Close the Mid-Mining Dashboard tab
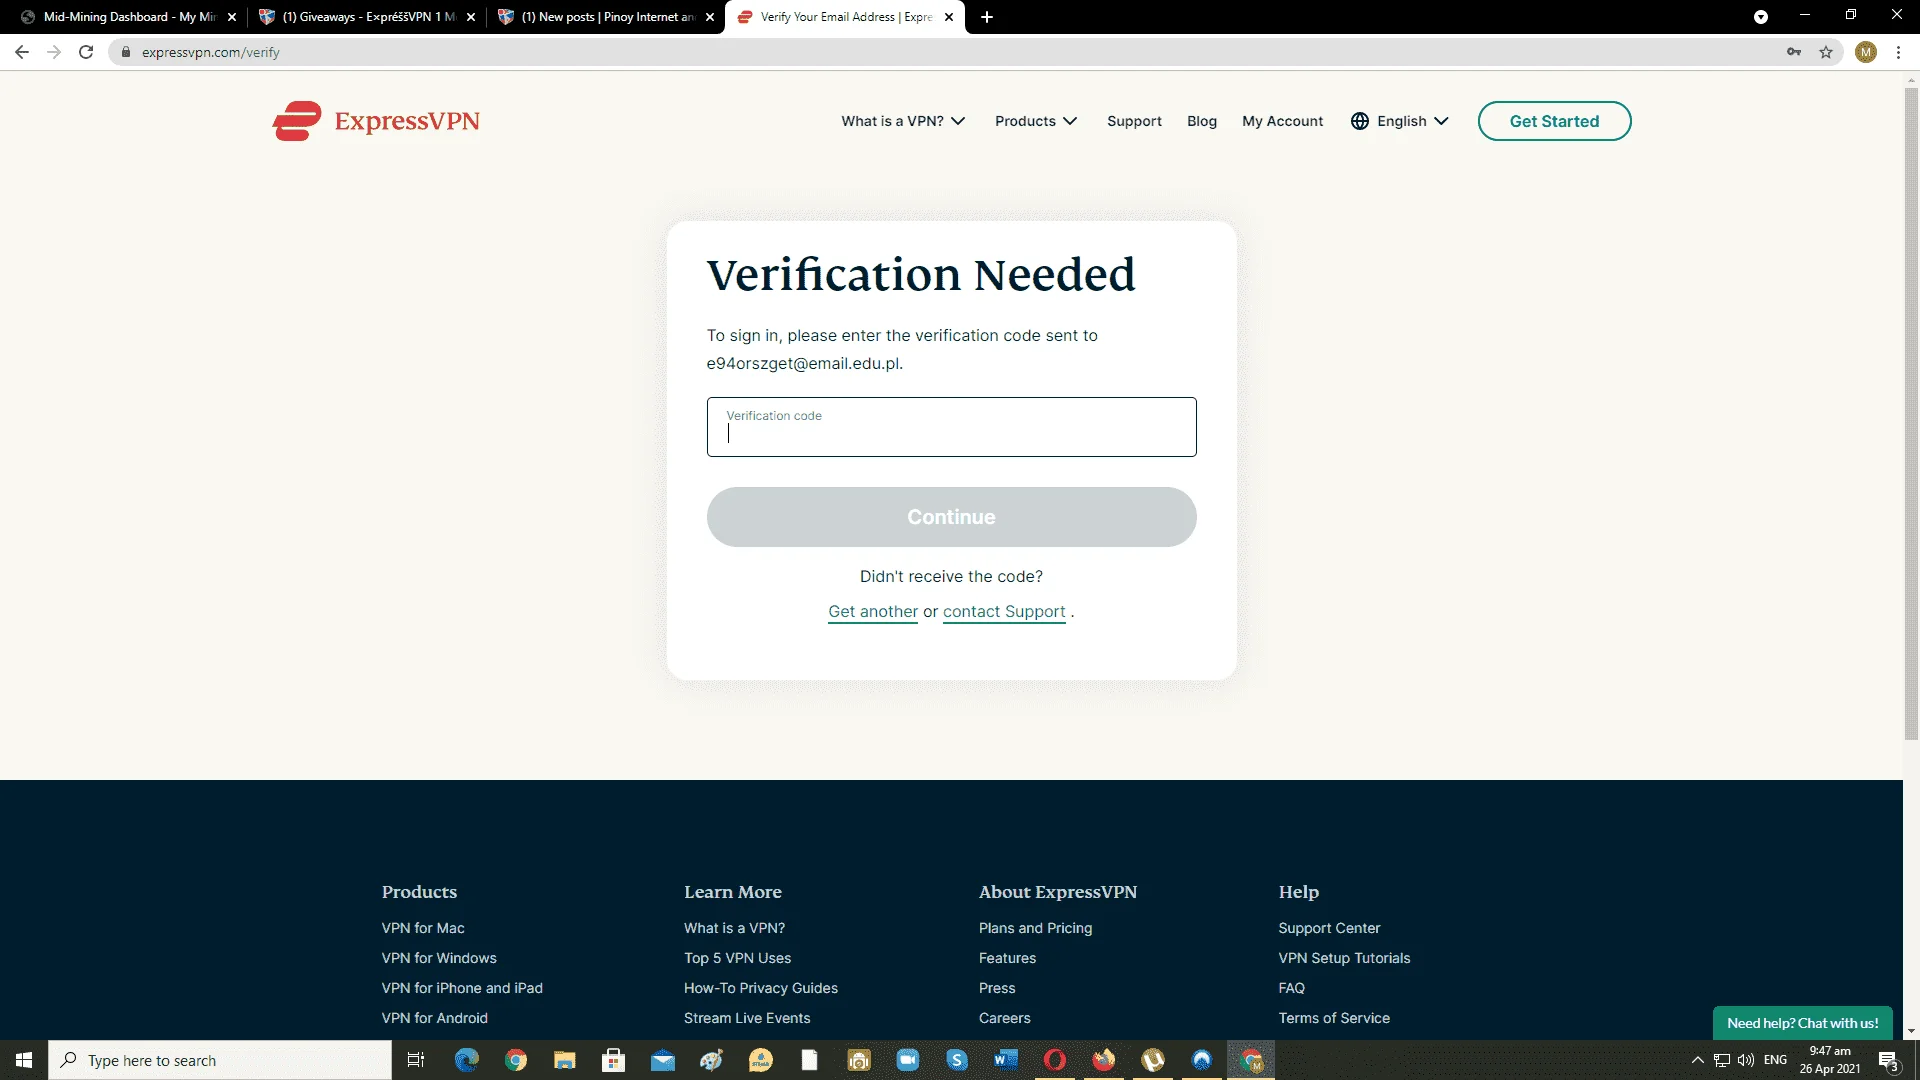The height and width of the screenshot is (1080, 1920). point(232,17)
